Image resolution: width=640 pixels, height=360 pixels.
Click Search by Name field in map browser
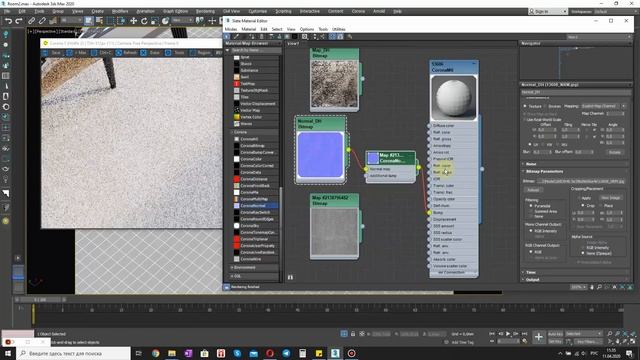255,50
